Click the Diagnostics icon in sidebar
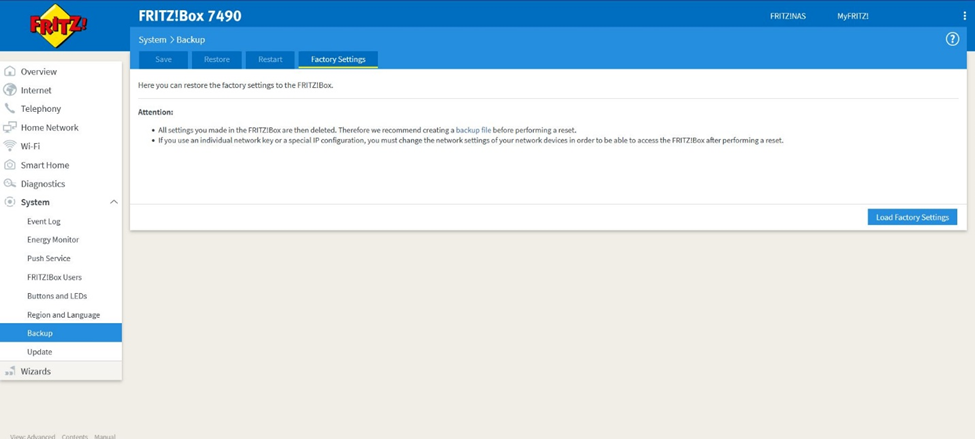The image size is (975, 439). coord(10,184)
